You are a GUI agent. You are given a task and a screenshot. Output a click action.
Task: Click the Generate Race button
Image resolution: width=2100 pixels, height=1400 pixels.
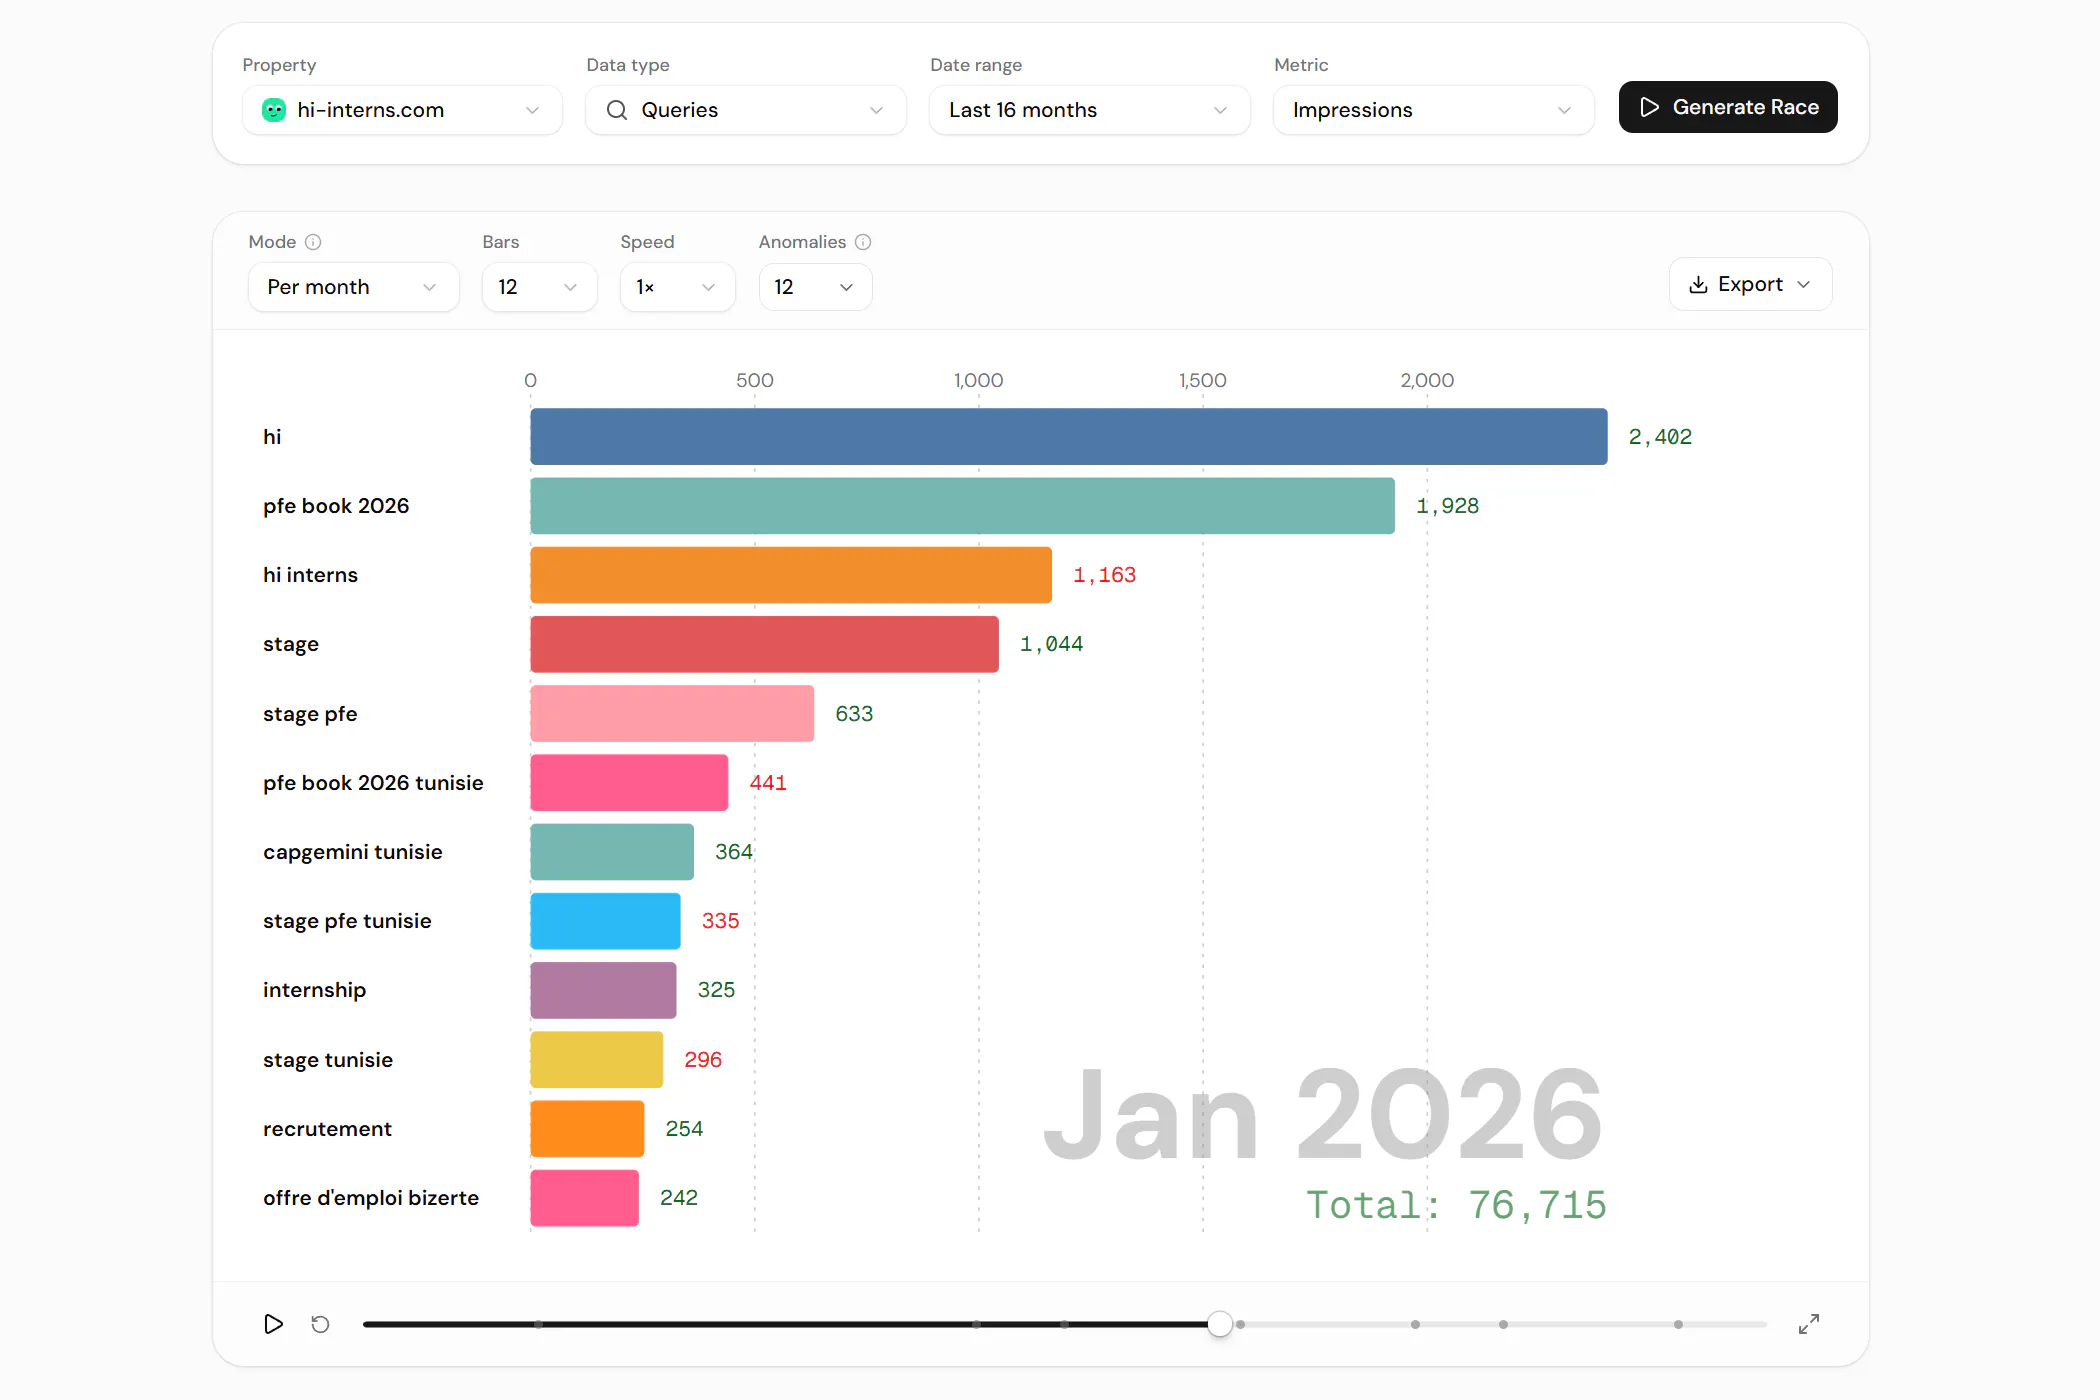pos(1728,107)
